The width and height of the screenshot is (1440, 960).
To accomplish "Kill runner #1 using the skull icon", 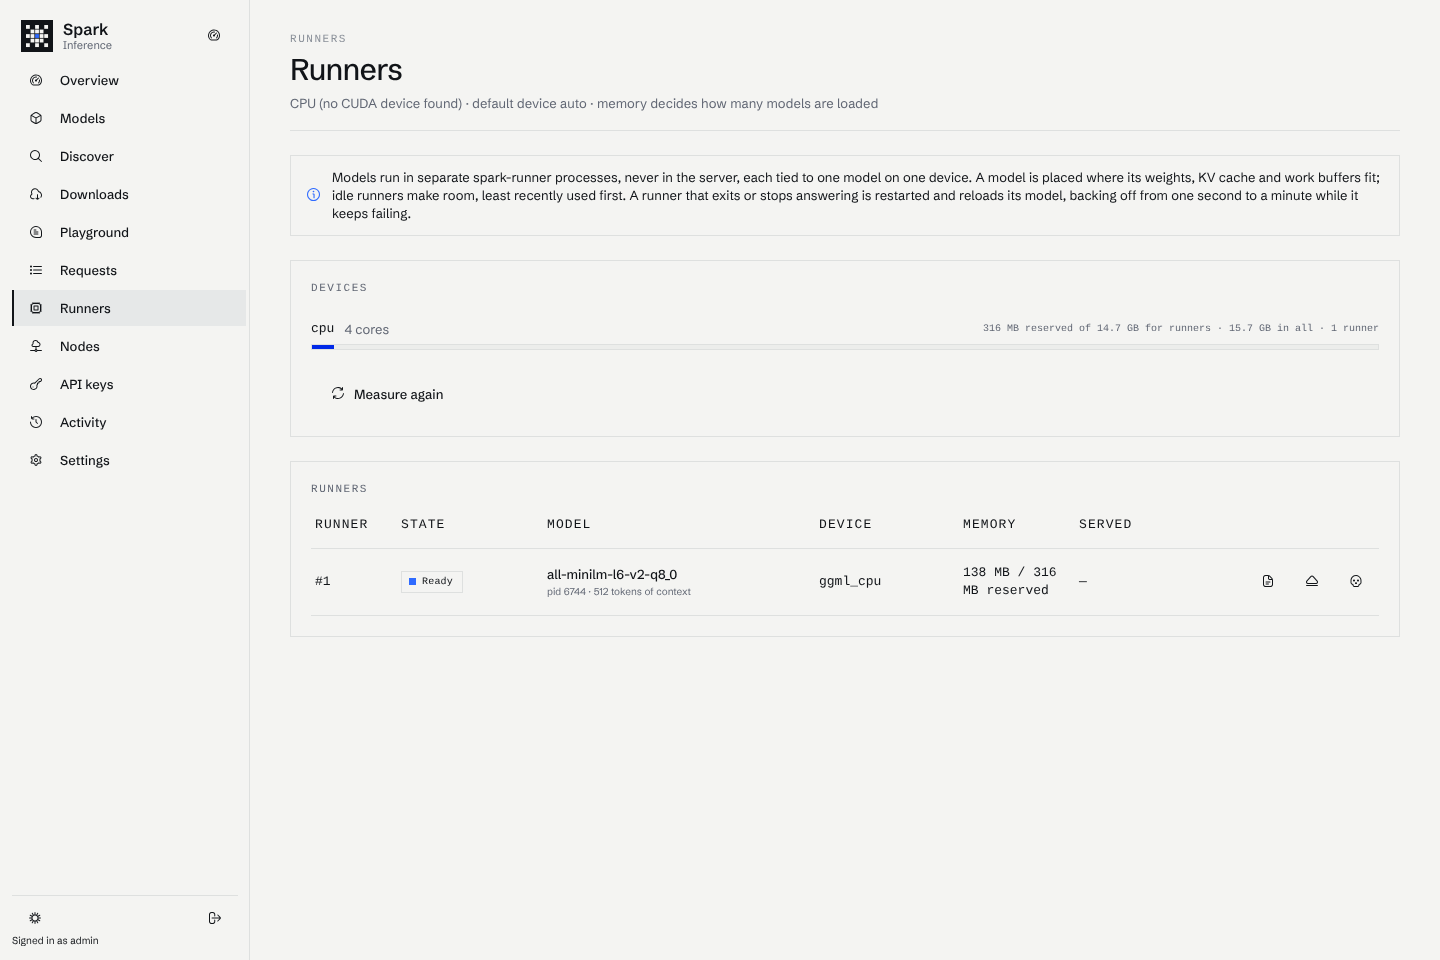I will (1356, 581).
